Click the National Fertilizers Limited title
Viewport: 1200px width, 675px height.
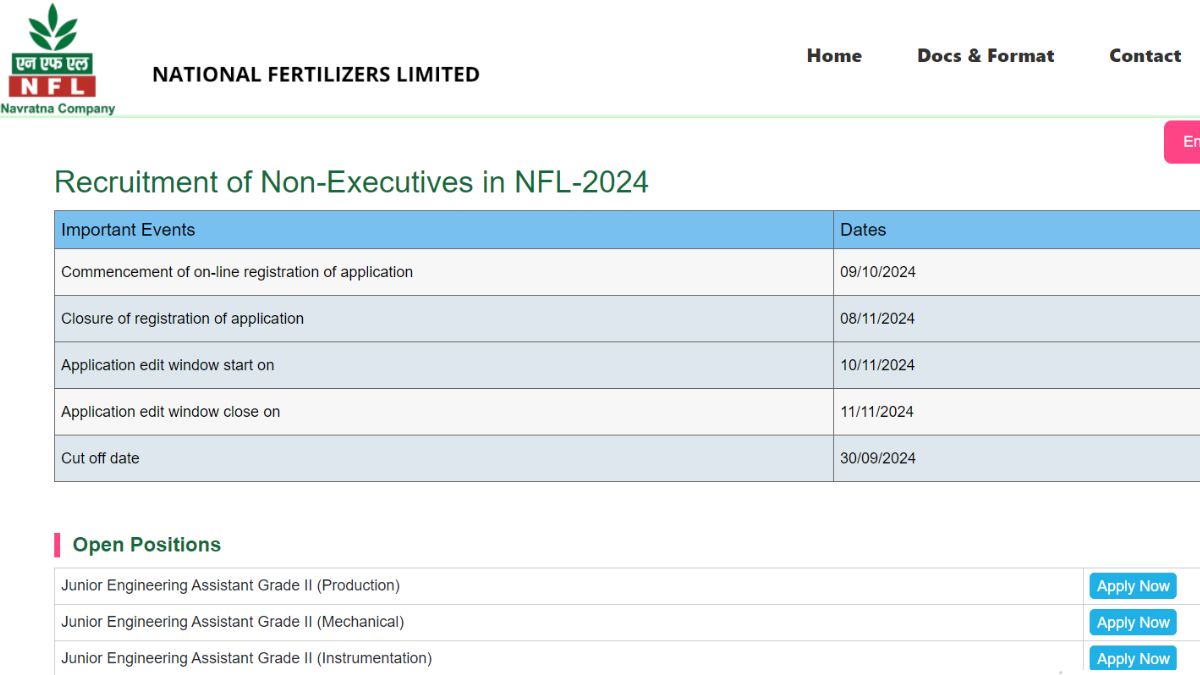[x=315, y=74]
